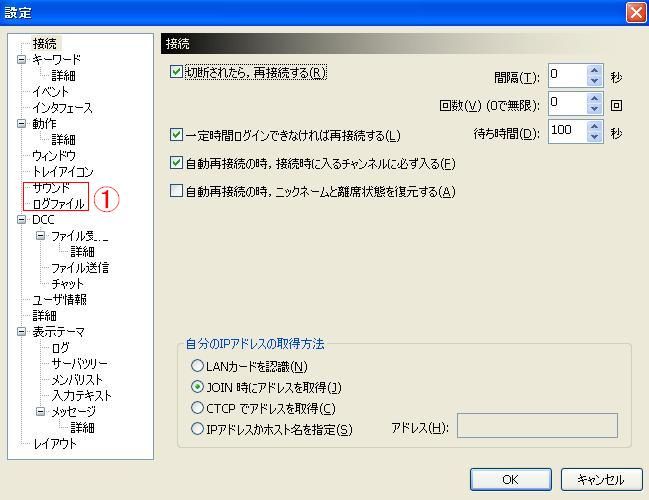The image size is (649, 500).
Task: Click the 間隔 seconds input field
Action: point(568,75)
